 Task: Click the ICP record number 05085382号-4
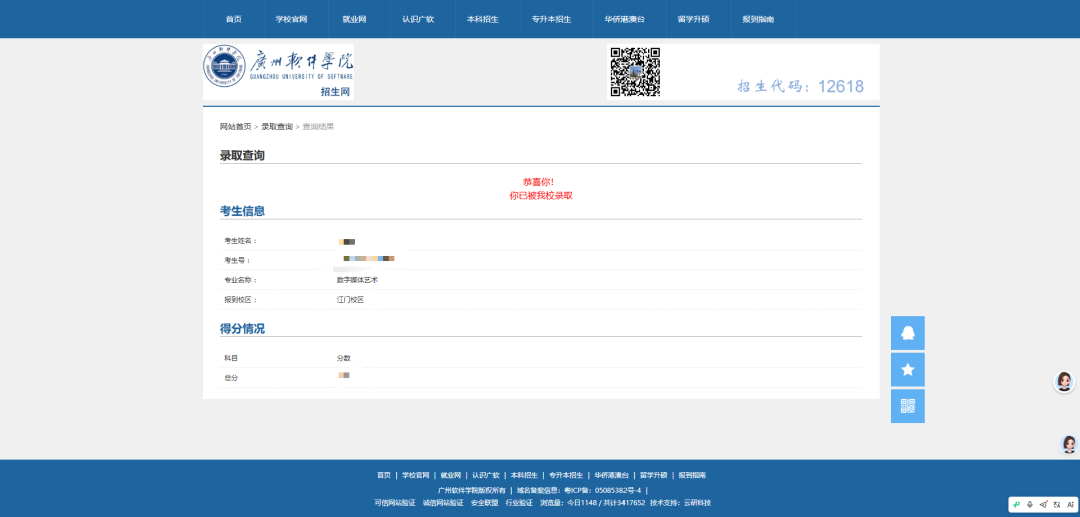618,490
